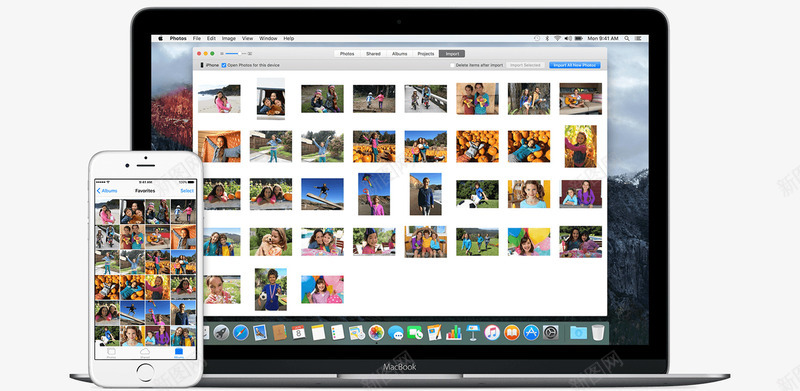This screenshot has width=800, height=391.
Task: Select the dog and girl photo thumbnail
Action: 271,241
